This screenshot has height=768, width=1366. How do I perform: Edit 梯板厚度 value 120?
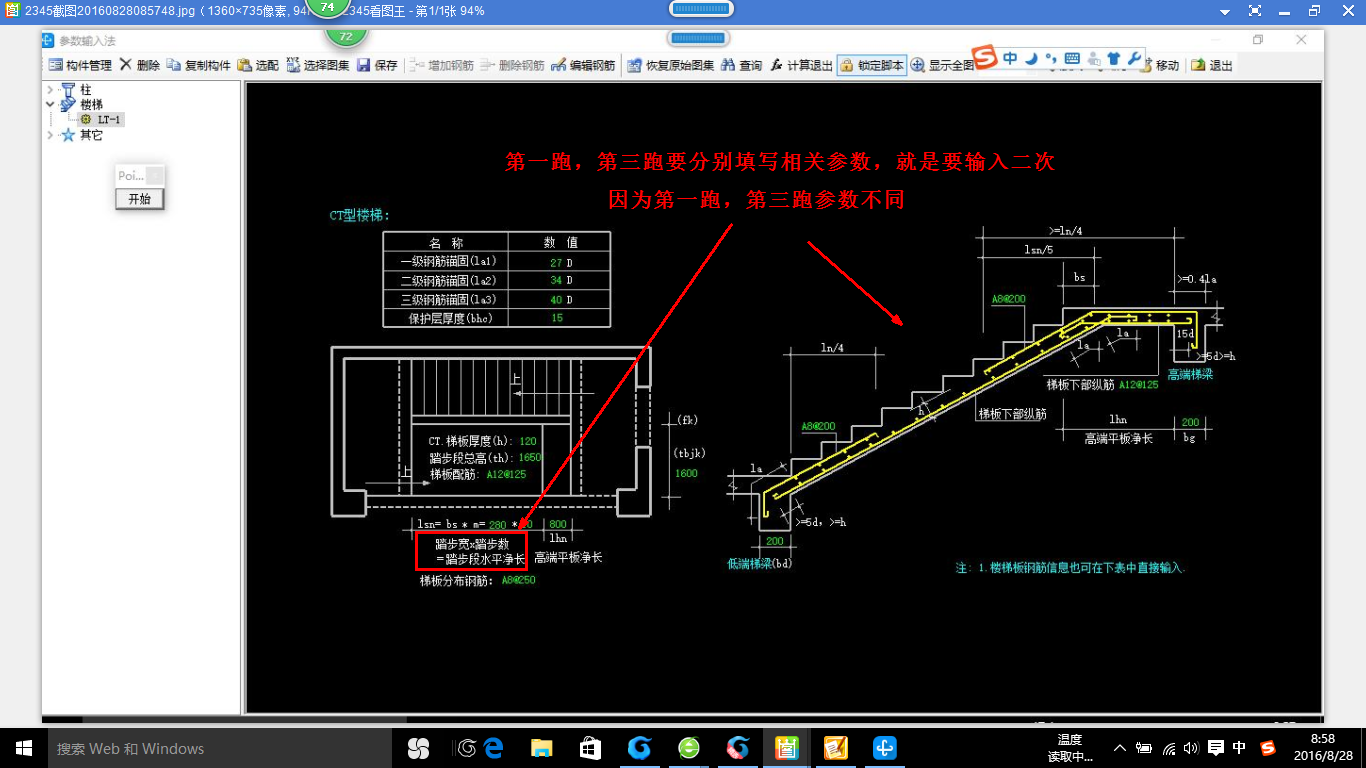click(x=528, y=441)
